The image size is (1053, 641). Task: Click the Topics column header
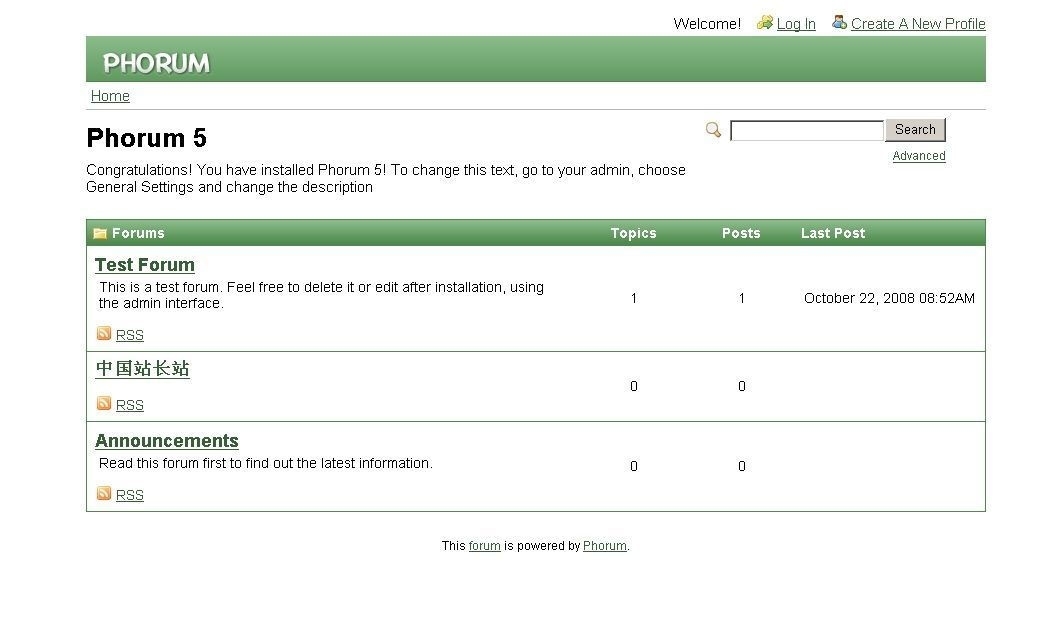633,233
